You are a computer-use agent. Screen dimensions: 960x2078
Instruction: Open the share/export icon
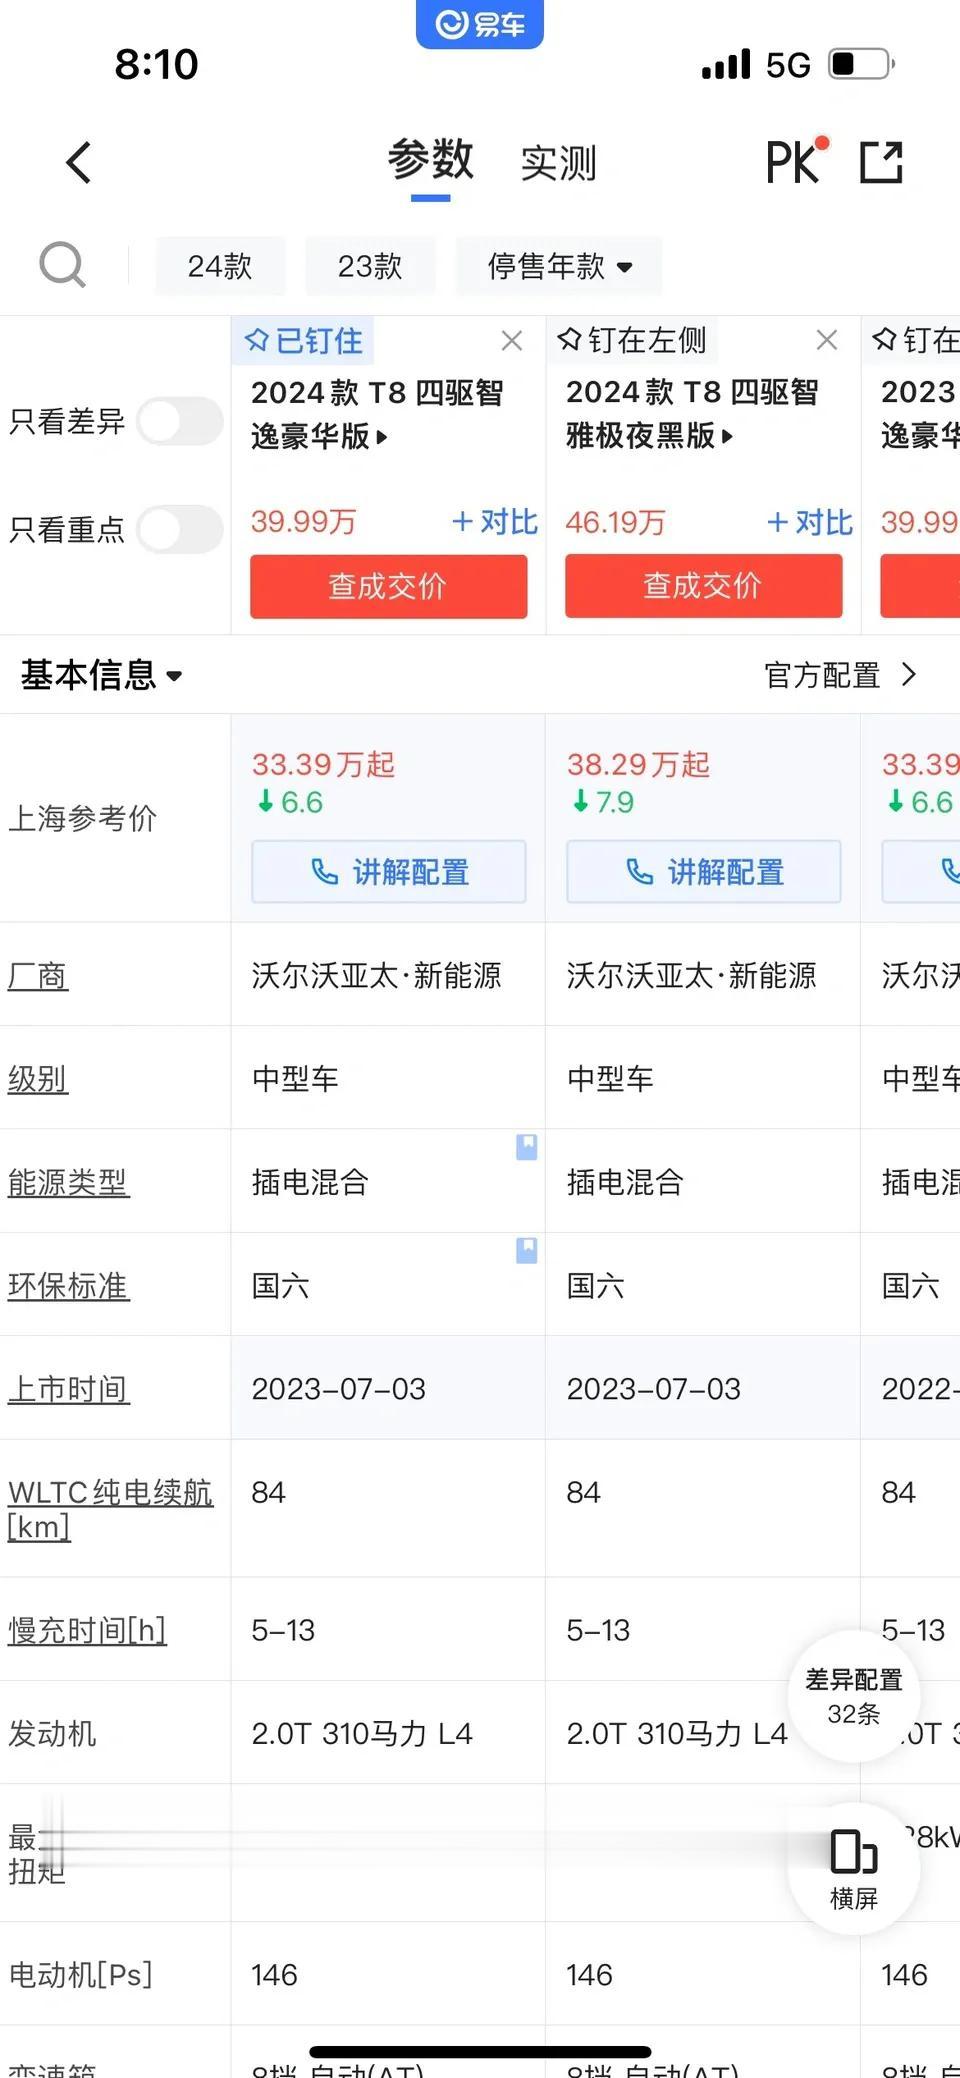881,163
